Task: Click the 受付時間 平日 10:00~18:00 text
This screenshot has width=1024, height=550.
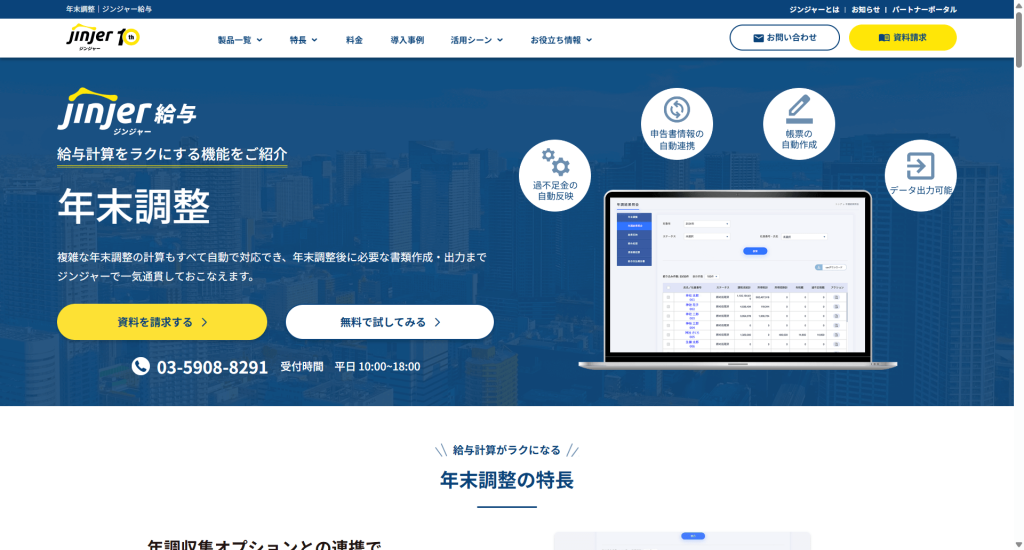Action: [350, 366]
